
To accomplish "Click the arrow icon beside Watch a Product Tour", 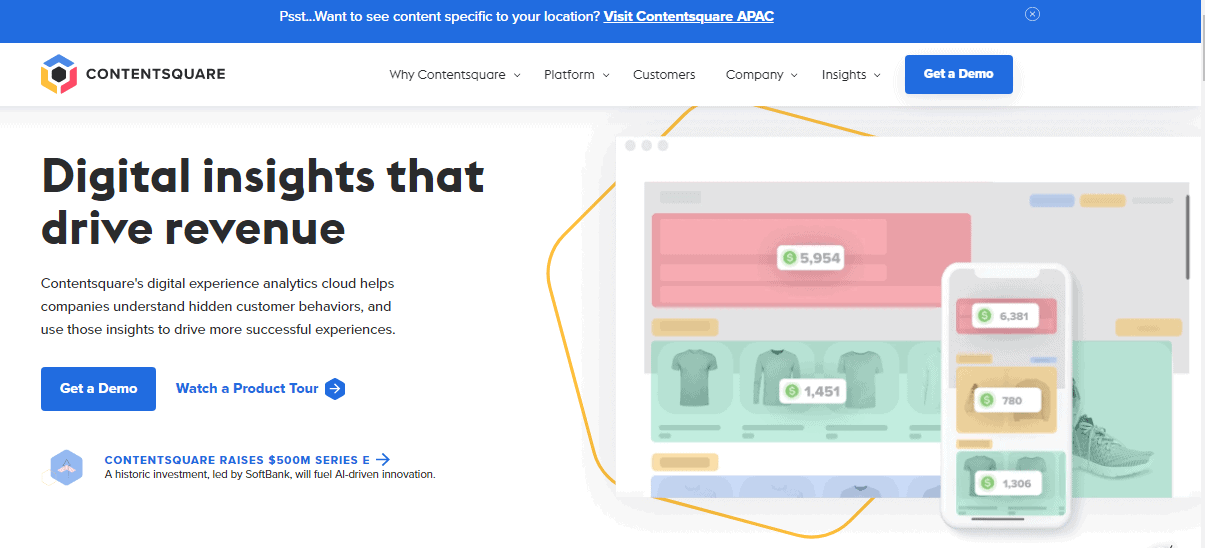I will point(335,388).
